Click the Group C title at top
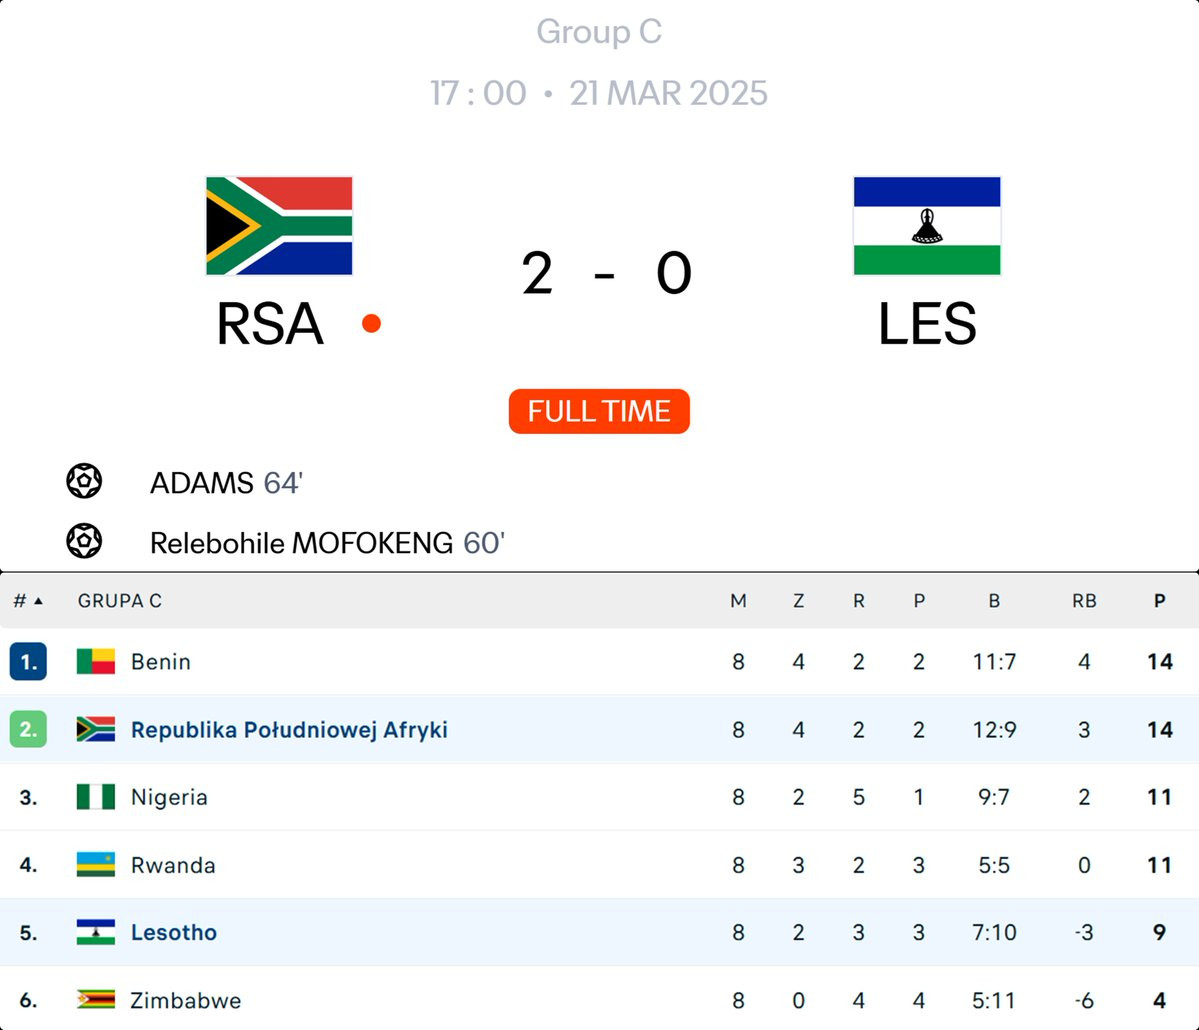This screenshot has height=1030, width=1199. click(599, 32)
